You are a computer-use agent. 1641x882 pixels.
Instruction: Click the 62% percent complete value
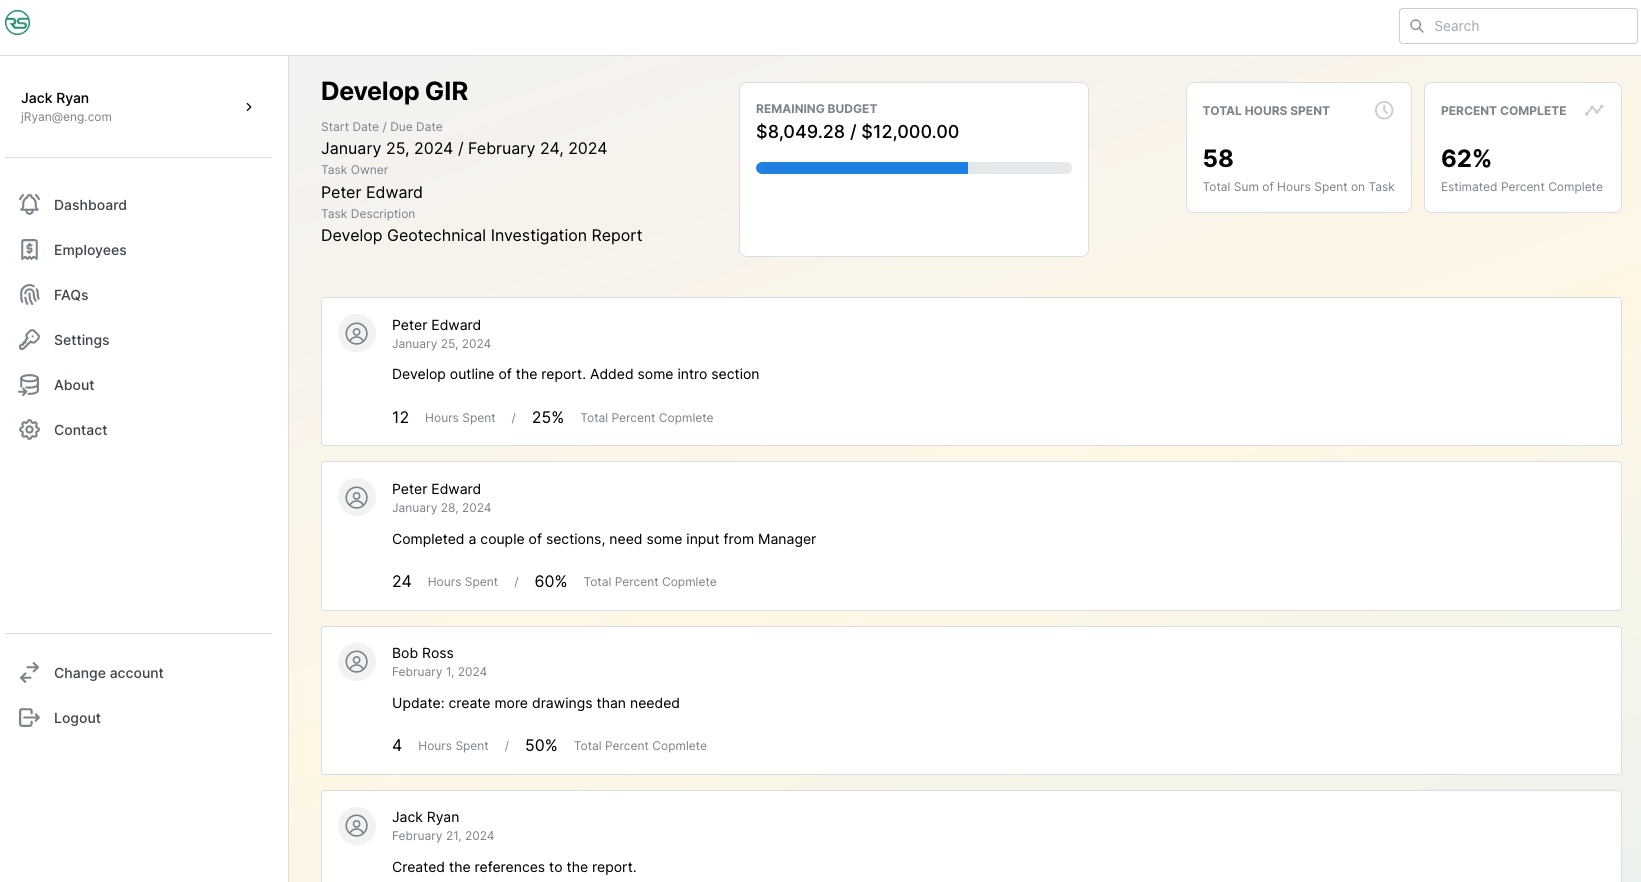(1466, 158)
